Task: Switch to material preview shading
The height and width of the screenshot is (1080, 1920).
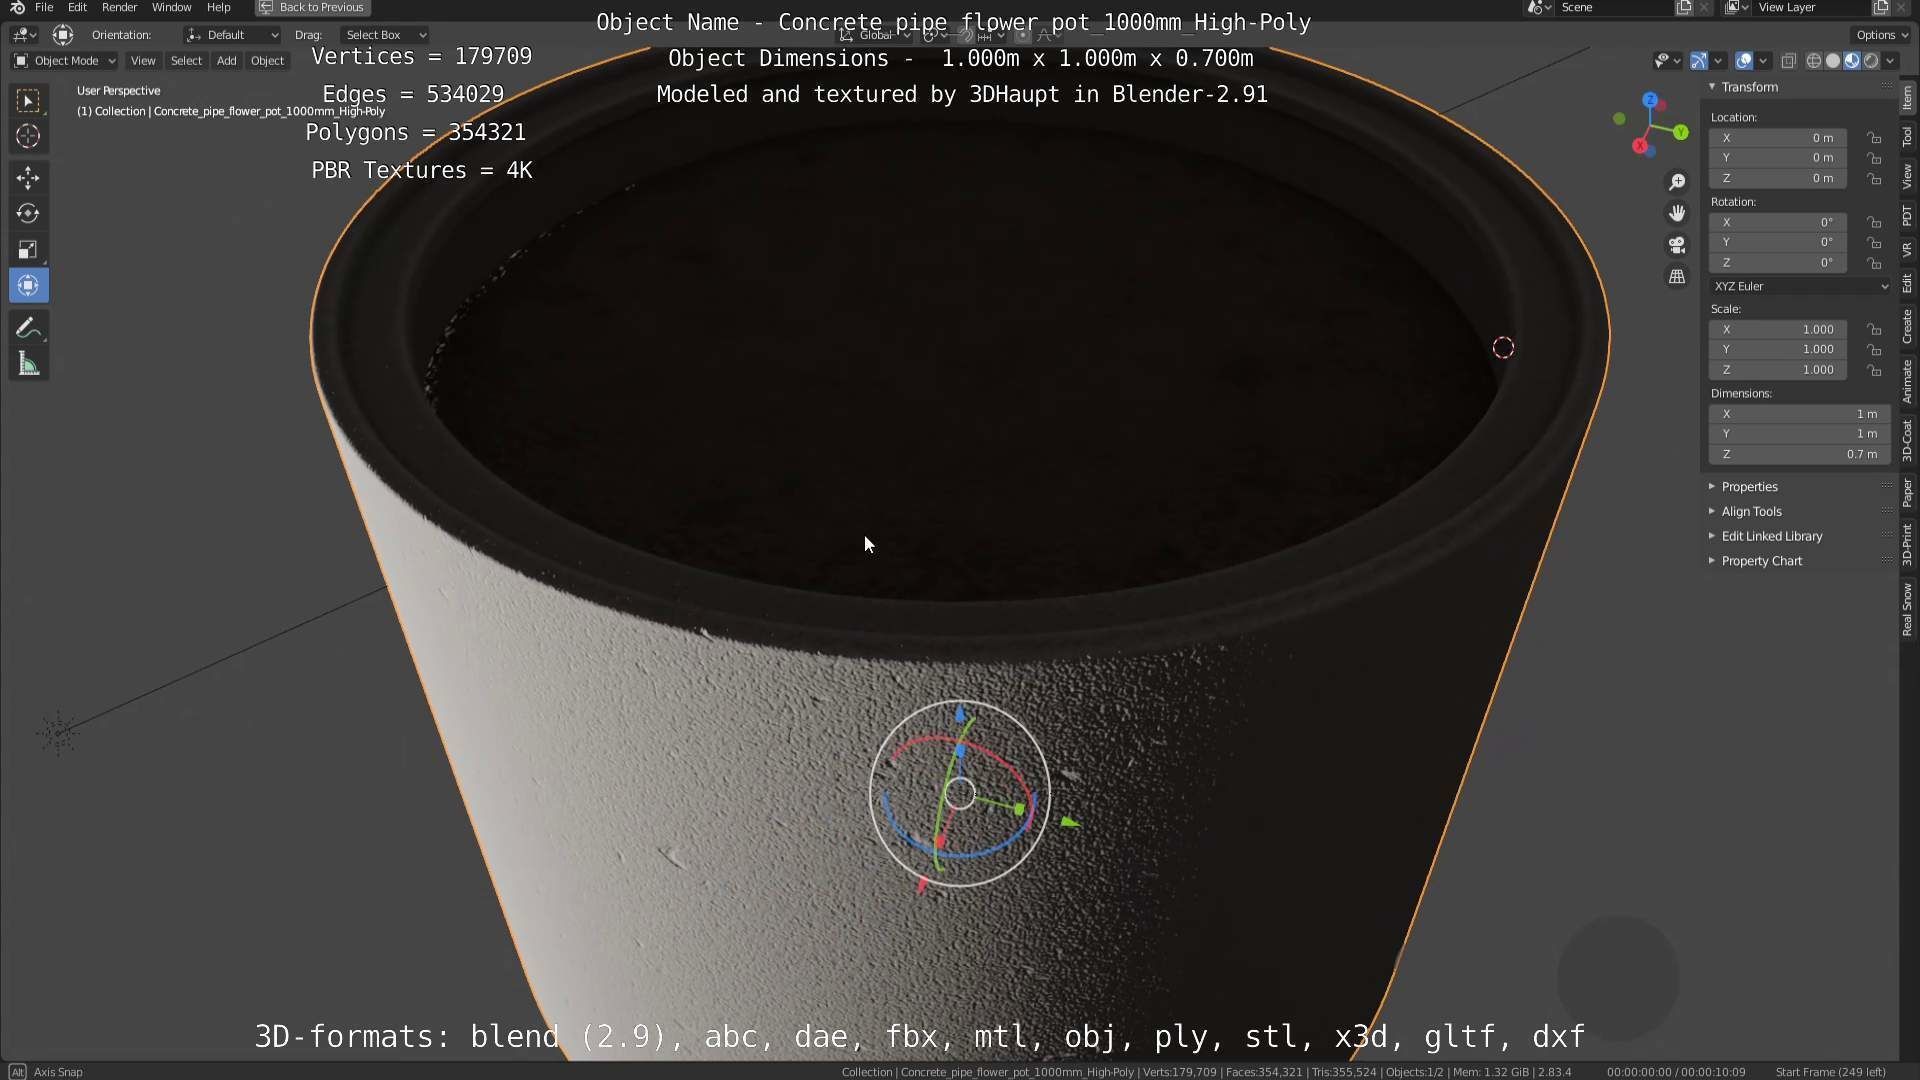Action: pos(1852,61)
